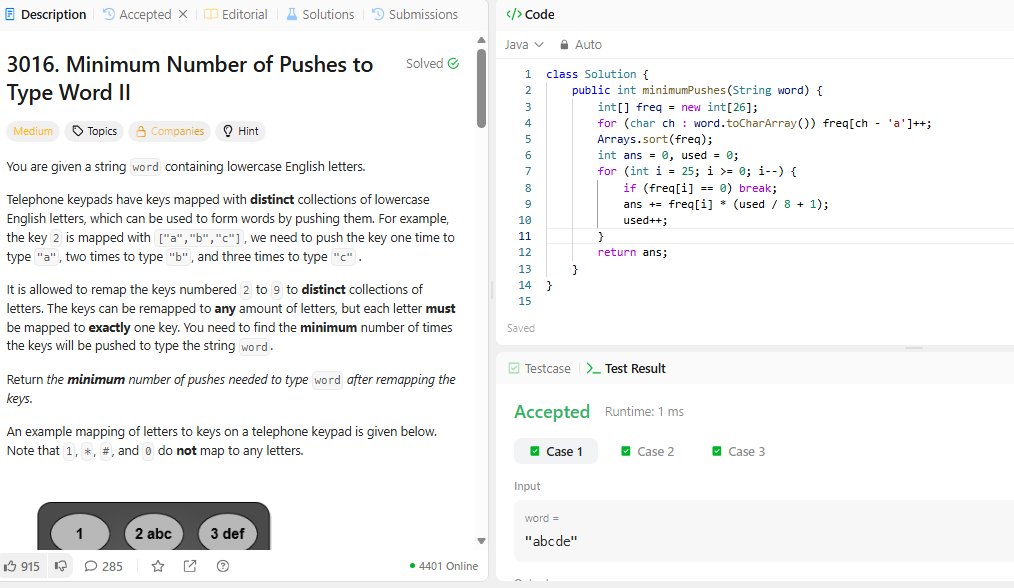Jump to Topics section

94,131
